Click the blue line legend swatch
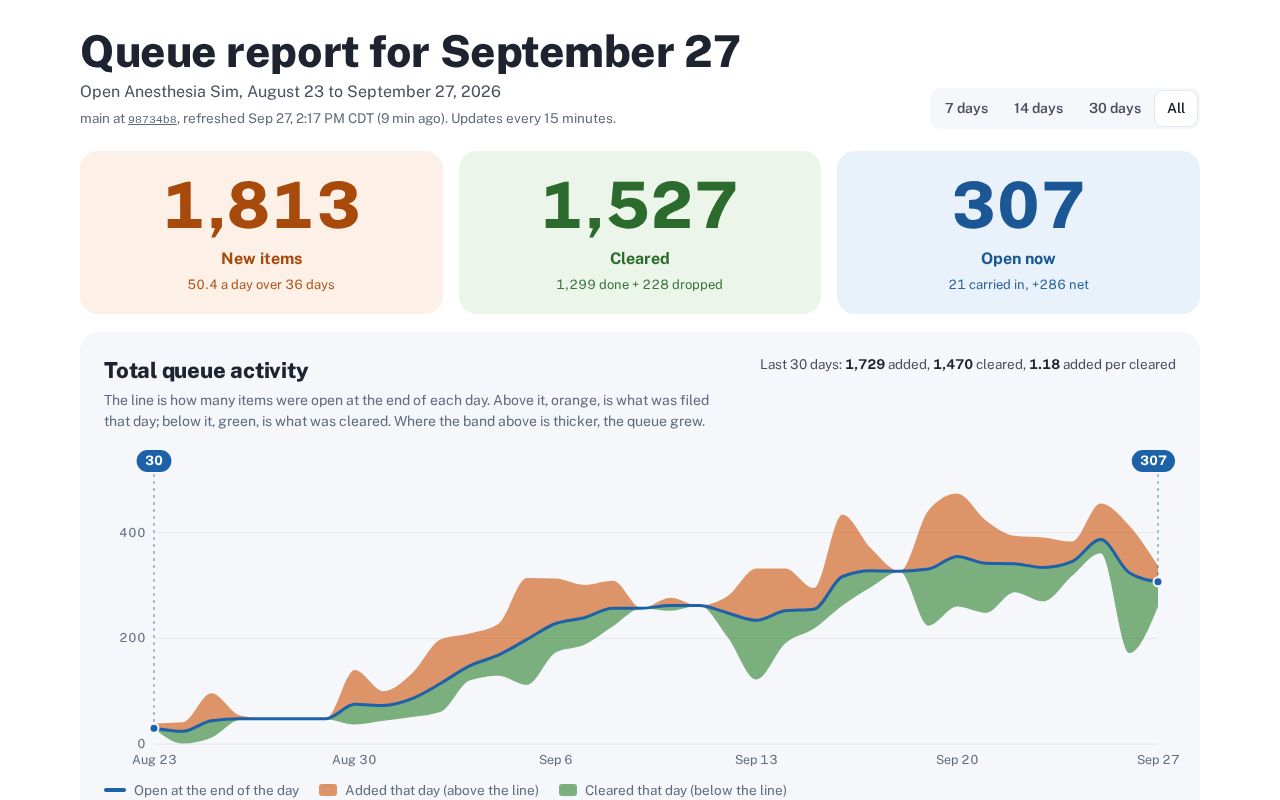Image resolution: width=1280 pixels, height=800 pixels. click(115, 790)
